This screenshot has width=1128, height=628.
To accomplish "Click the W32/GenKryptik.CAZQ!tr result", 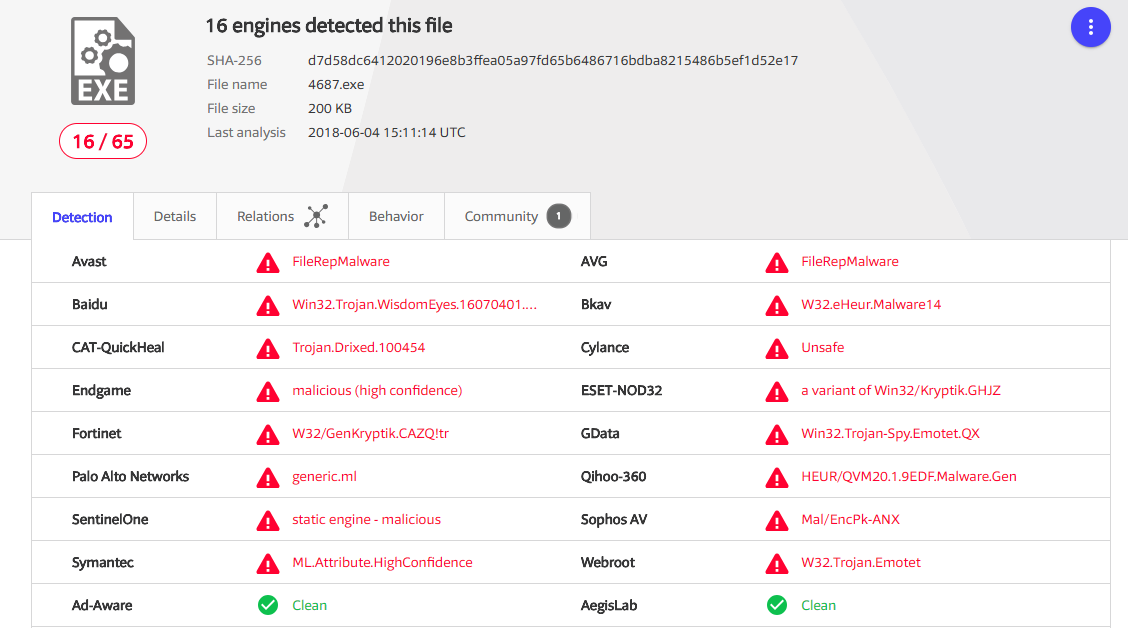I will (370, 434).
